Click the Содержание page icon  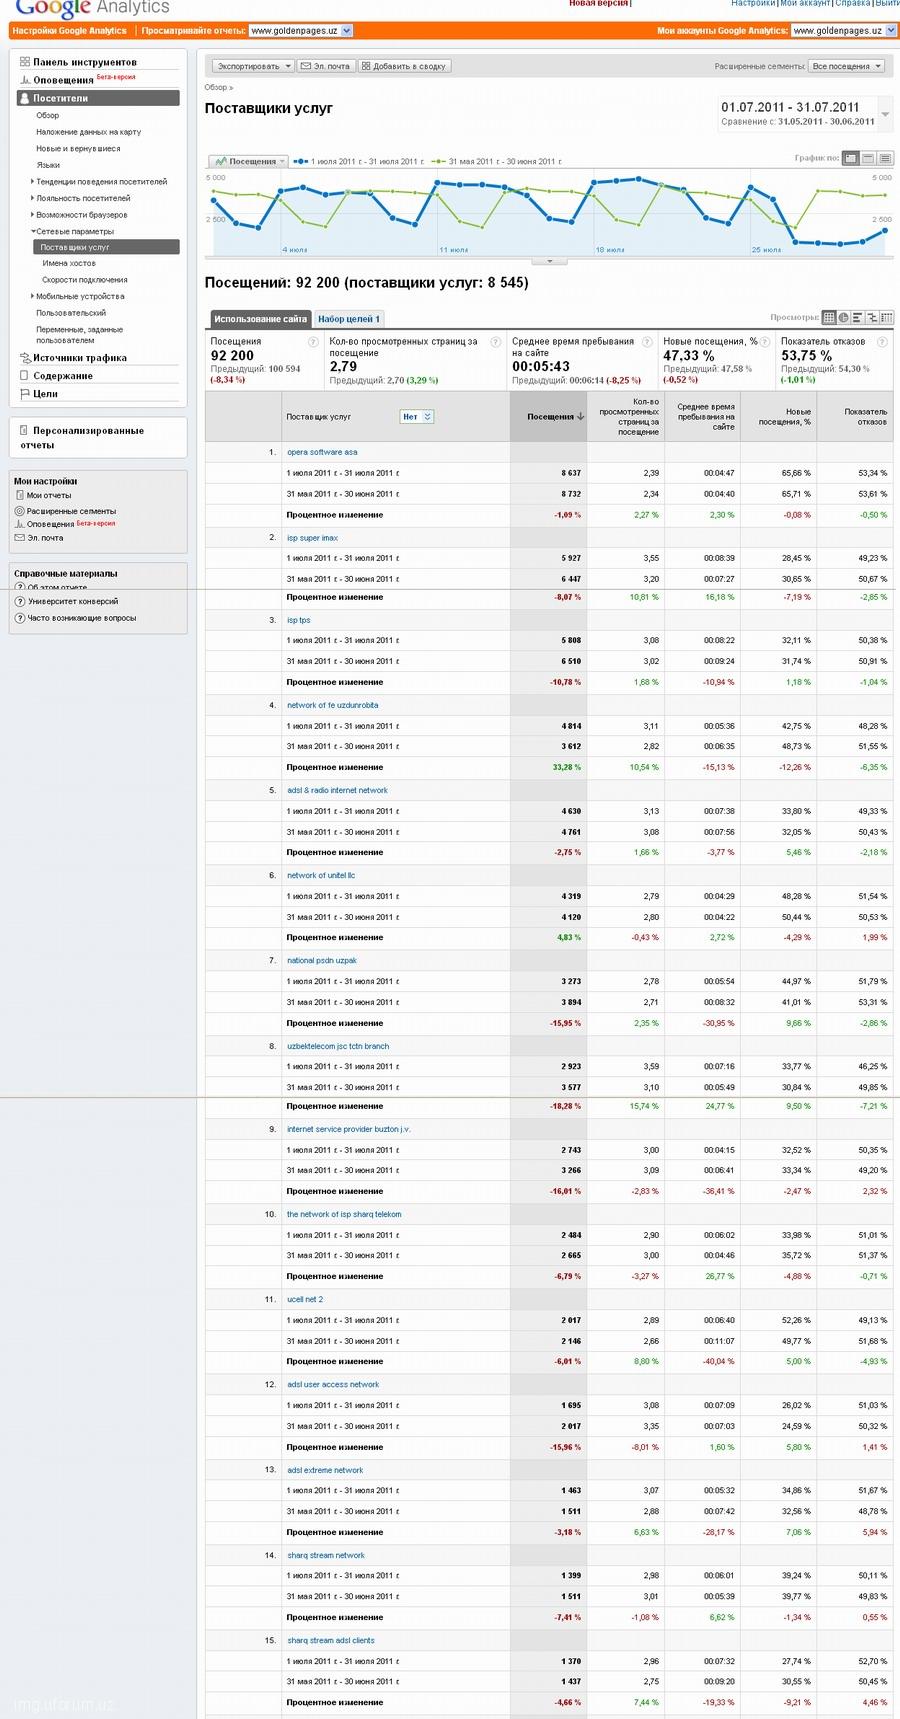pos(25,376)
